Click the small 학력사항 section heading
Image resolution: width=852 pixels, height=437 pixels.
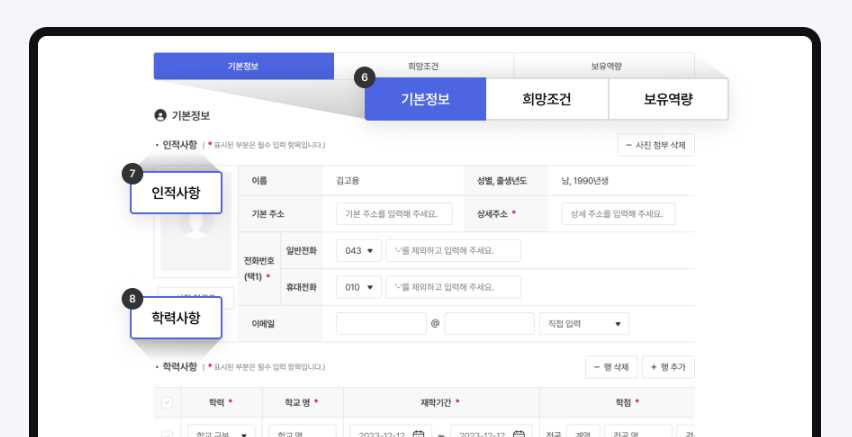(179, 367)
